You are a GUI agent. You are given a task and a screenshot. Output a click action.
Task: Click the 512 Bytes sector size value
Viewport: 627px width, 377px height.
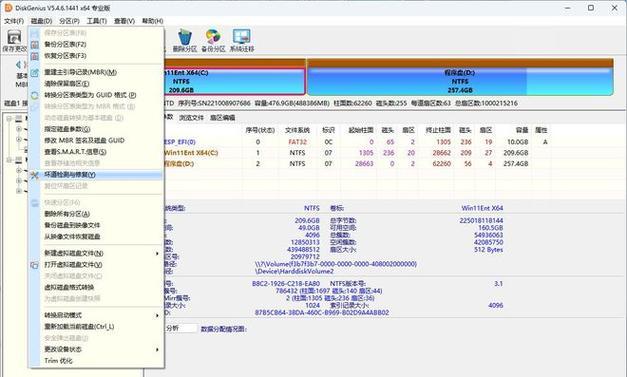tap(488, 249)
